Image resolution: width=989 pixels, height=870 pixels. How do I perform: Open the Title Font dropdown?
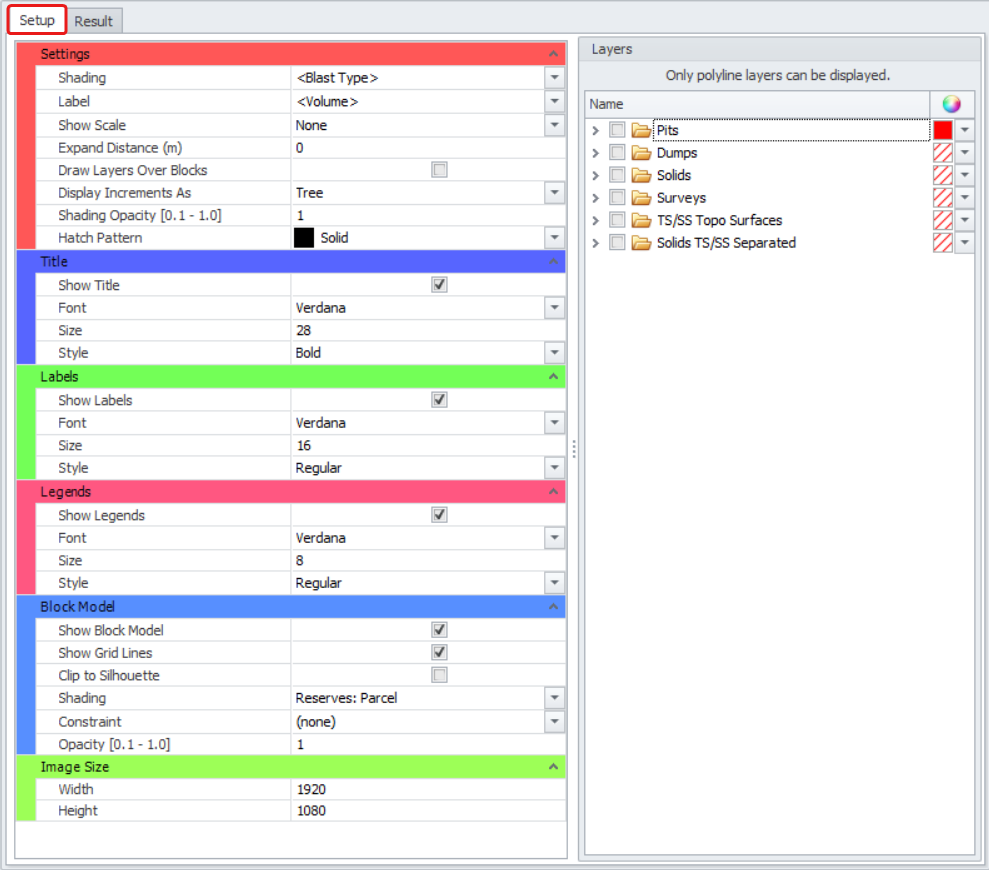(x=554, y=308)
